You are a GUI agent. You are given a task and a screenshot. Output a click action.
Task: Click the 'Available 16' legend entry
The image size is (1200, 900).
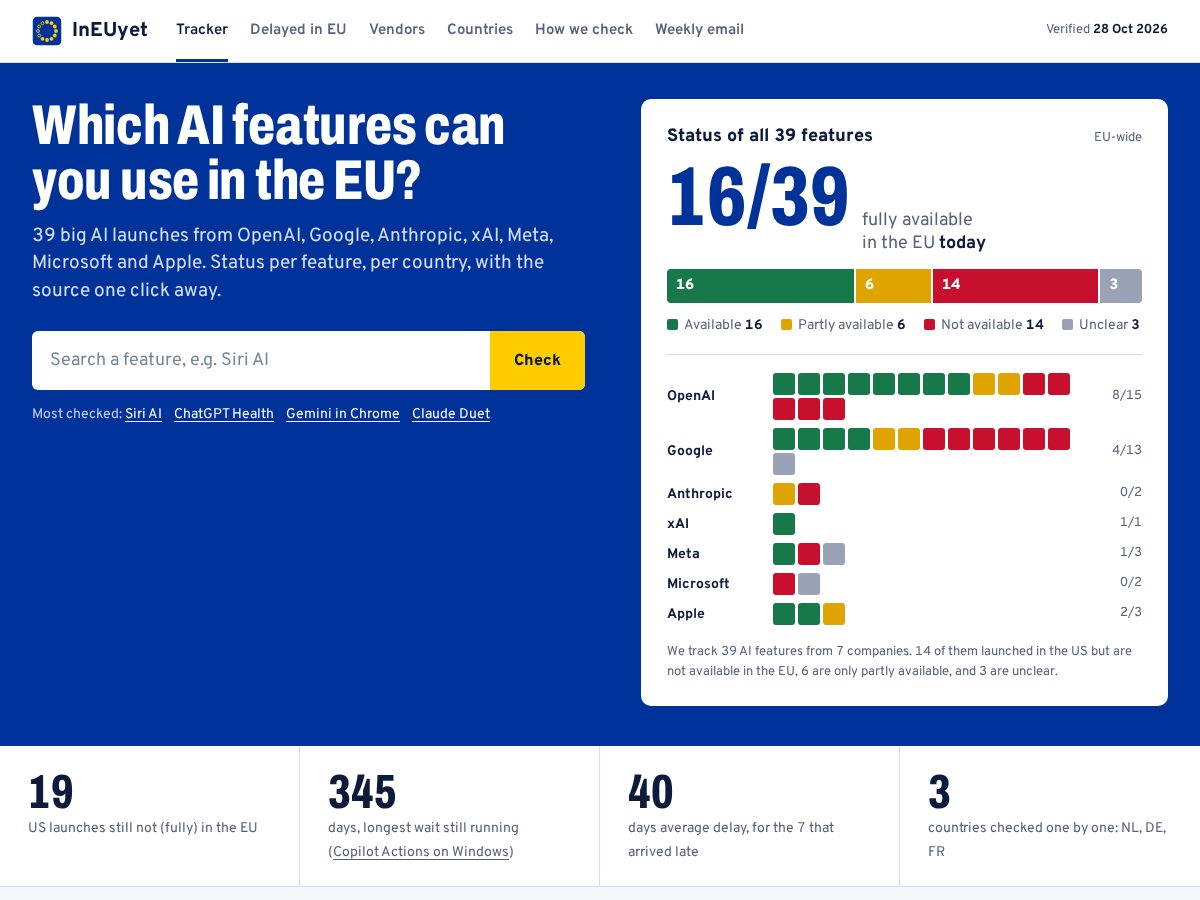(715, 325)
